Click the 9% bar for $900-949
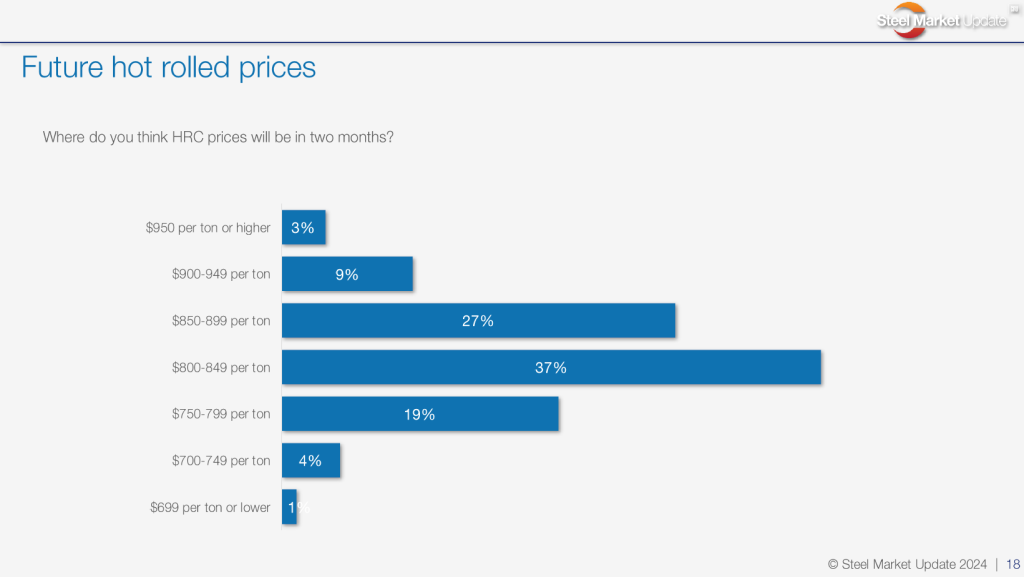 pos(347,274)
